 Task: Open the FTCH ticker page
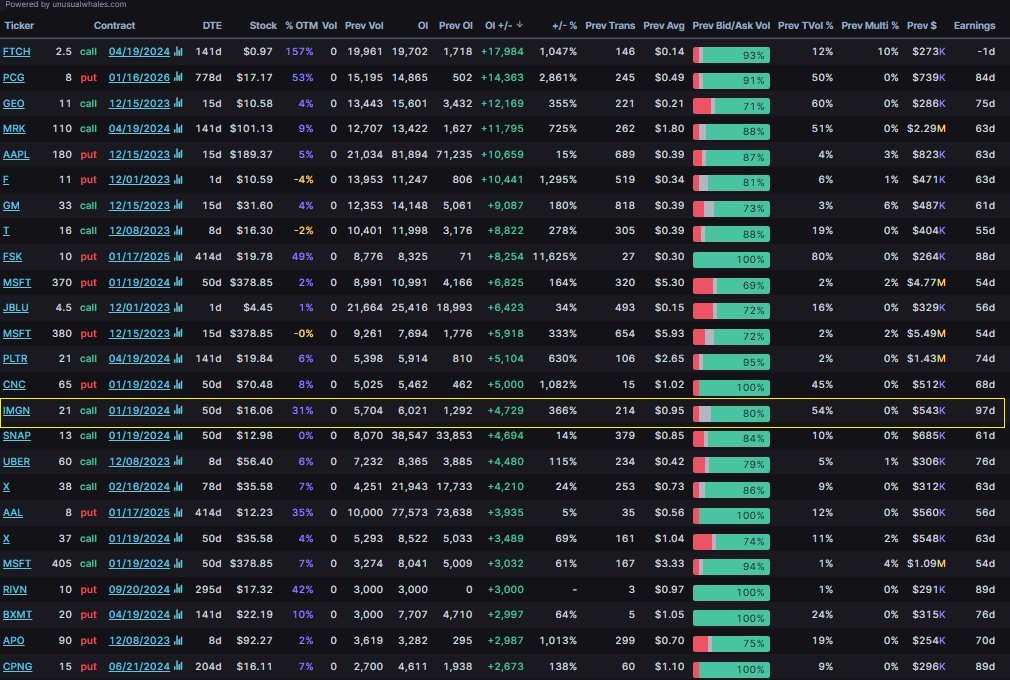(16, 51)
